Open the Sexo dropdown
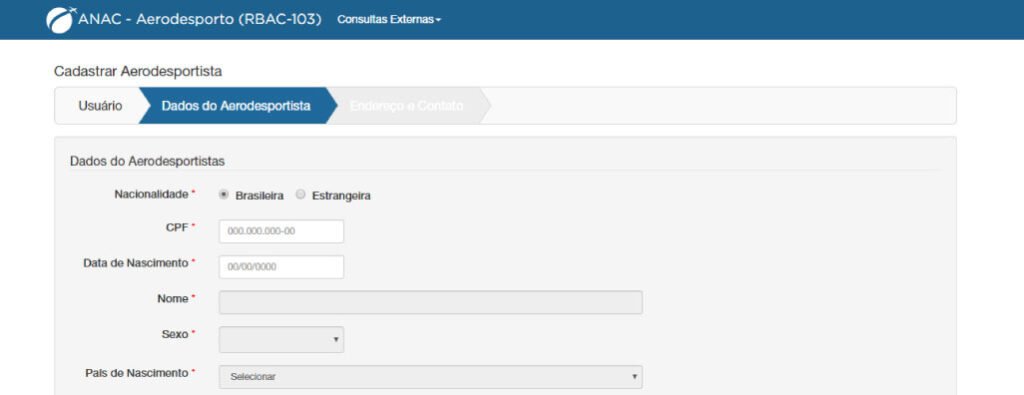 point(281,340)
